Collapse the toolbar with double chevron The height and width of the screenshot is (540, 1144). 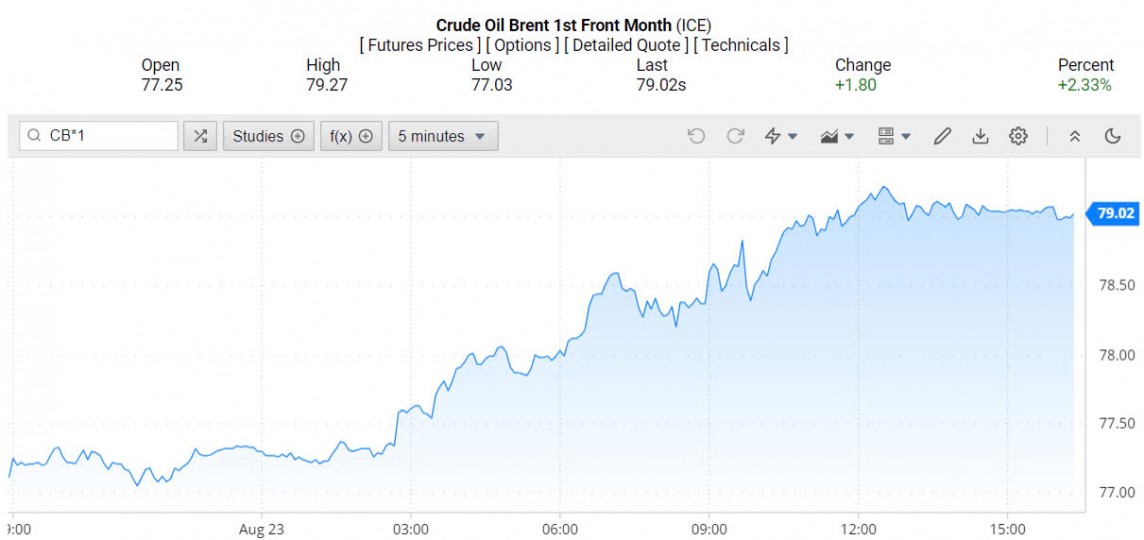point(1075,136)
